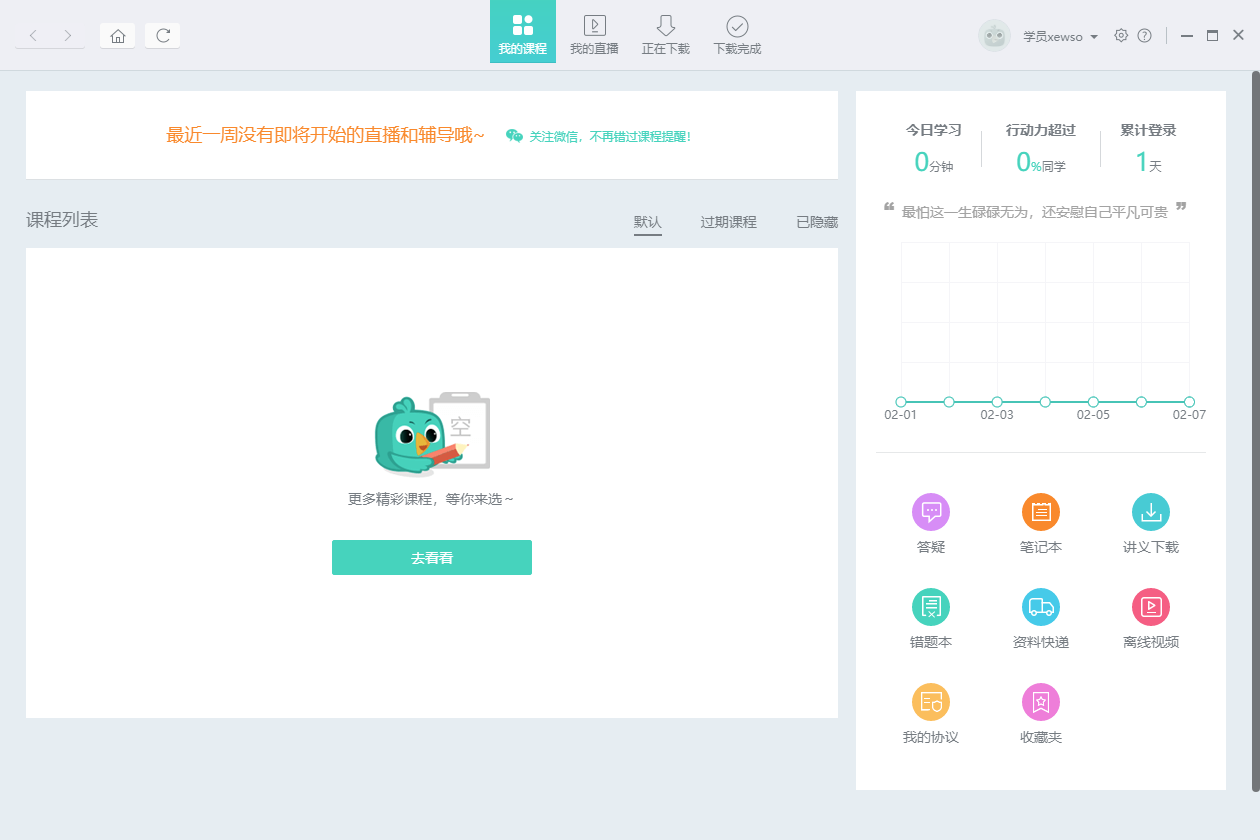Click the home button in toolbar
Screen dimensions: 1260x840
pyautogui.click(x=118, y=36)
